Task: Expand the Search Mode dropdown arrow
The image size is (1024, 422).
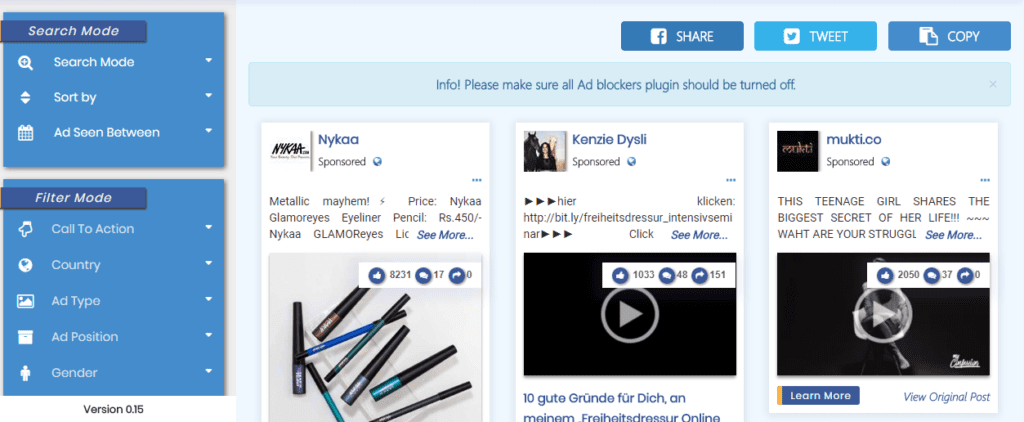Action: (209, 61)
